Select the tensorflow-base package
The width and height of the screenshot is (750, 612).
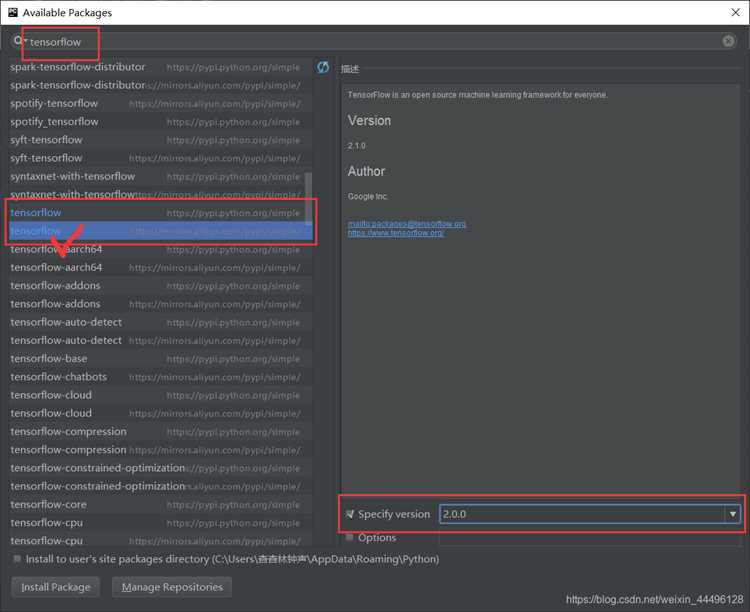click(x=161, y=358)
